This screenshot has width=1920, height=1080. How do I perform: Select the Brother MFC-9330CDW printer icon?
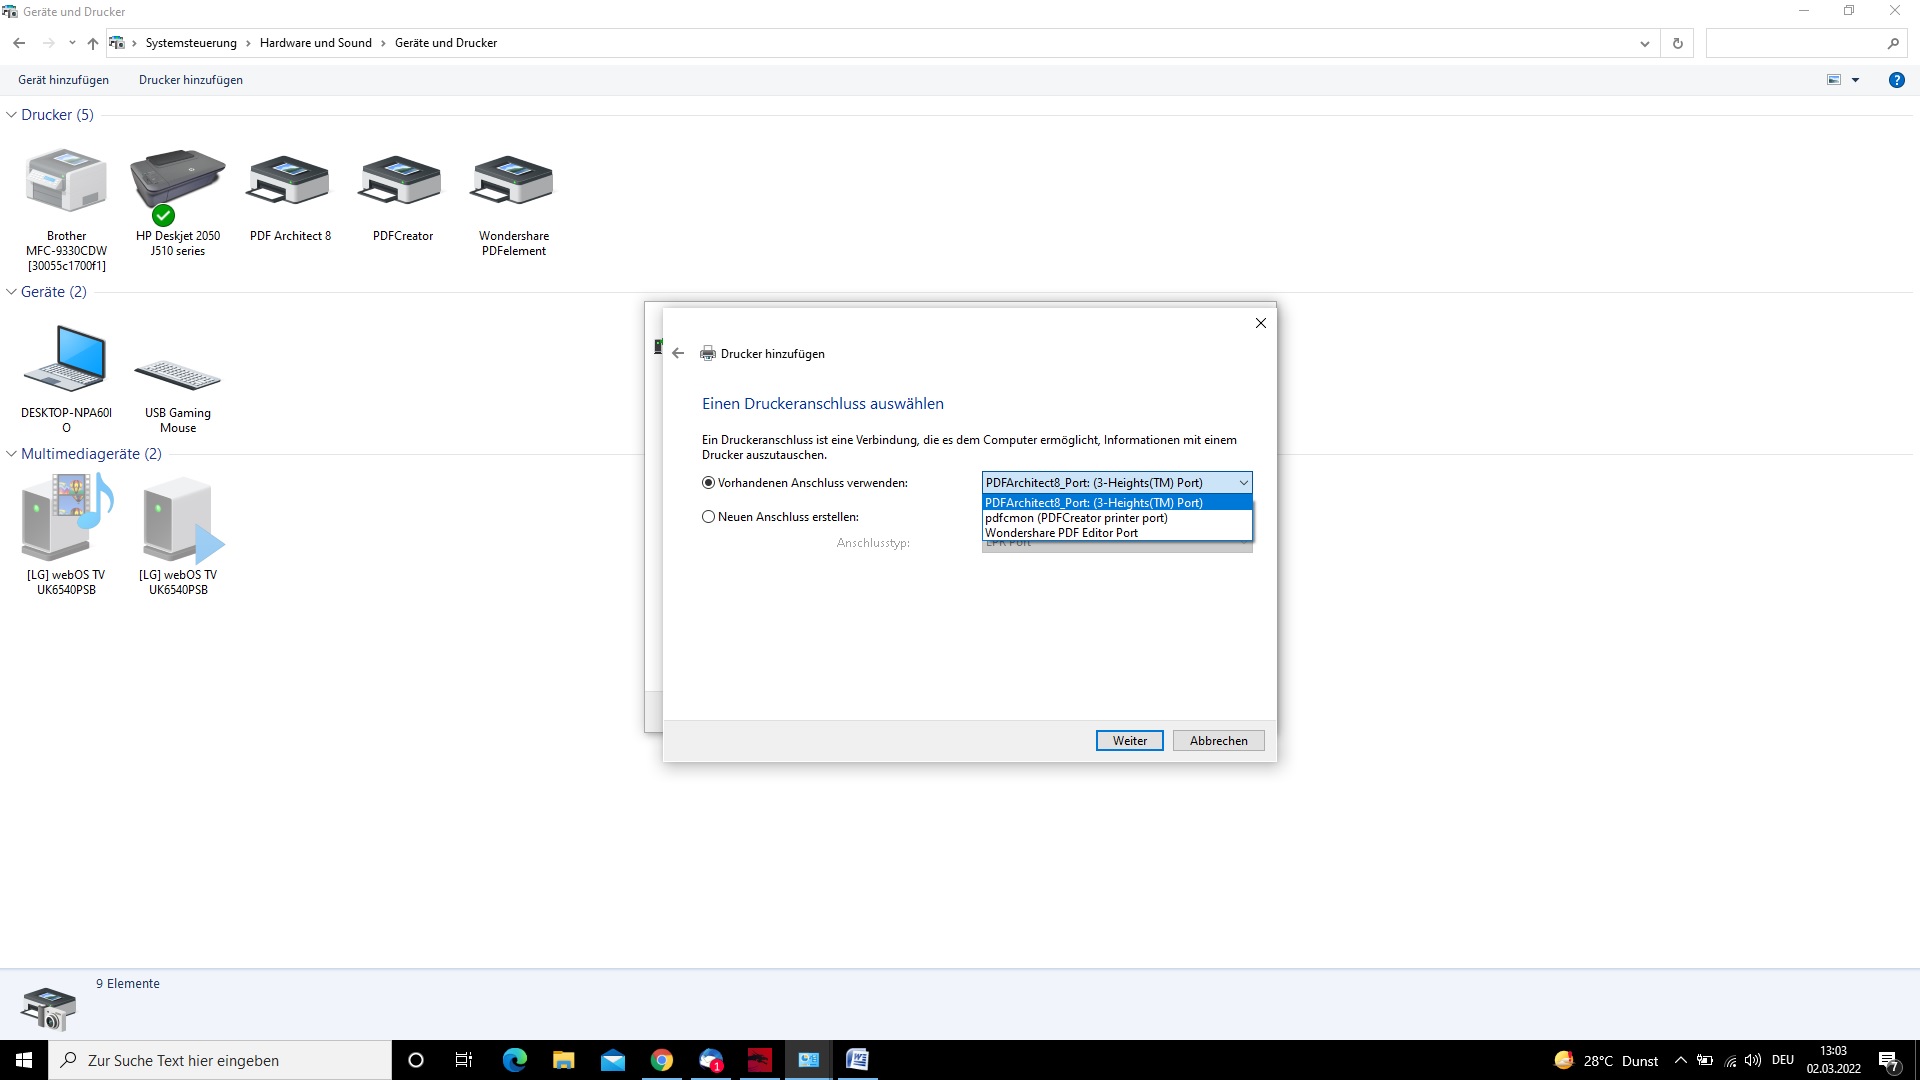pos(66,182)
